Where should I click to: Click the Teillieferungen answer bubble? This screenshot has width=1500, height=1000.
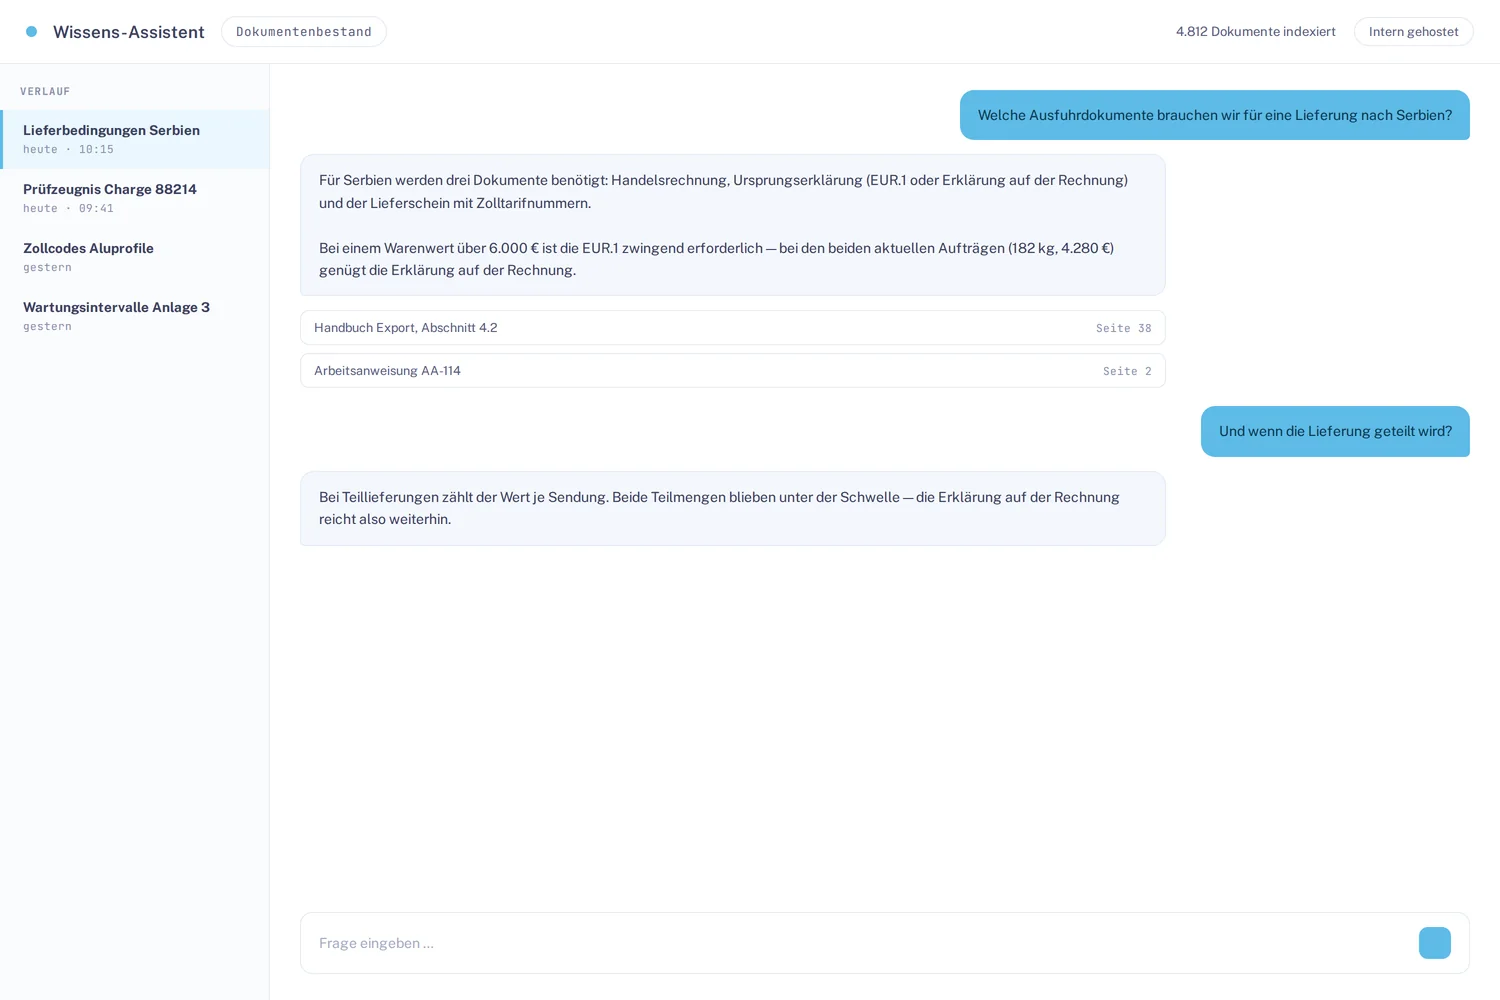pyautogui.click(x=733, y=508)
